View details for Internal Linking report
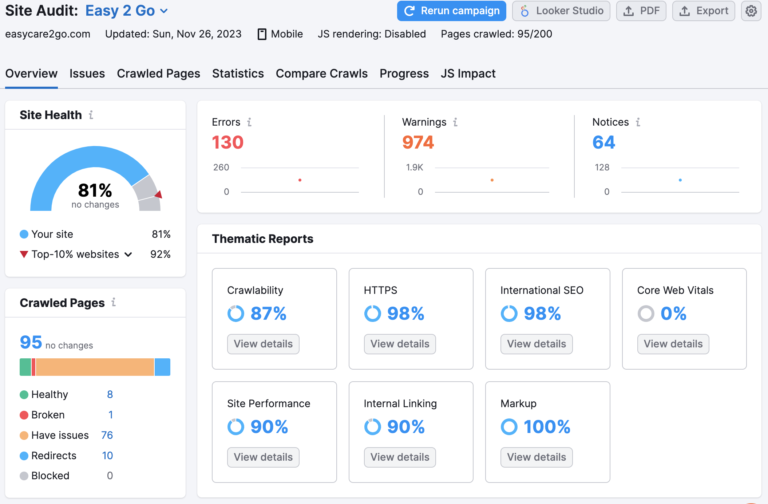Image resolution: width=768 pixels, height=504 pixels. click(x=400, y=457)
